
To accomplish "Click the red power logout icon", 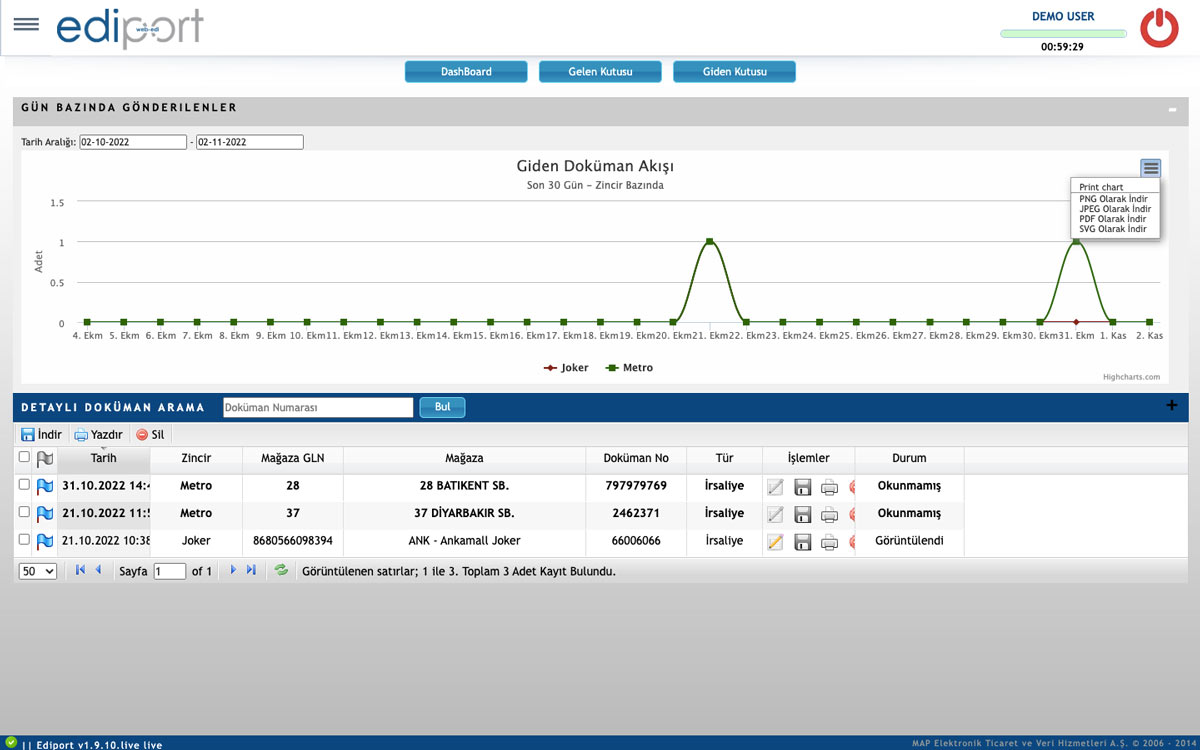I will pyautogui.click(x=1160, y=28).
